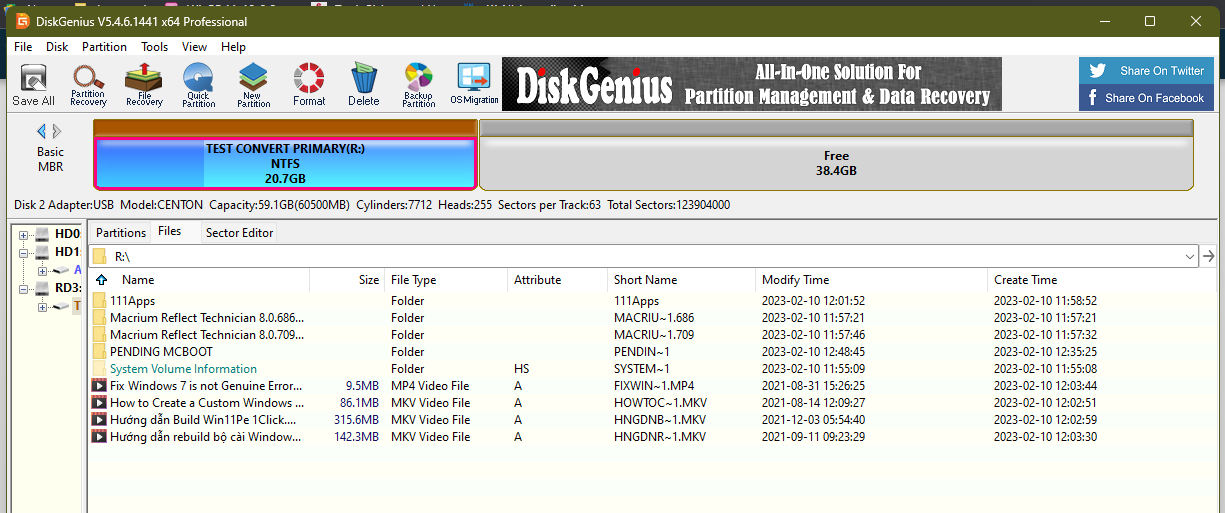
Task: Select the Quick Partition icon
Action: tap(198, 84)
